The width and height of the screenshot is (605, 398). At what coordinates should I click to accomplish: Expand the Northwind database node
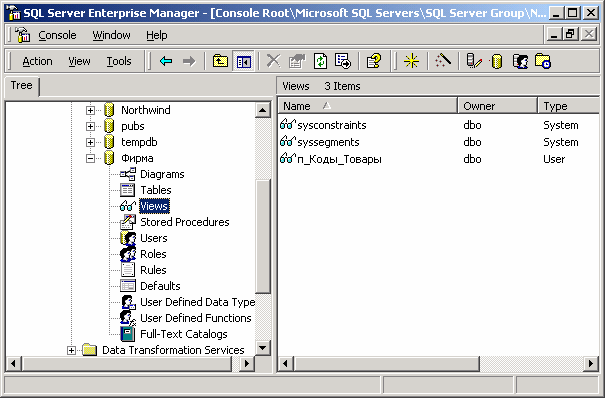click(x=90, y=110)
